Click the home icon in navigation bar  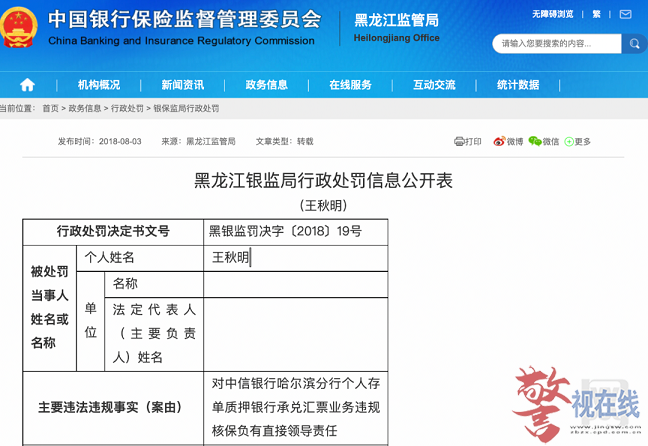[x=27, y=85]
